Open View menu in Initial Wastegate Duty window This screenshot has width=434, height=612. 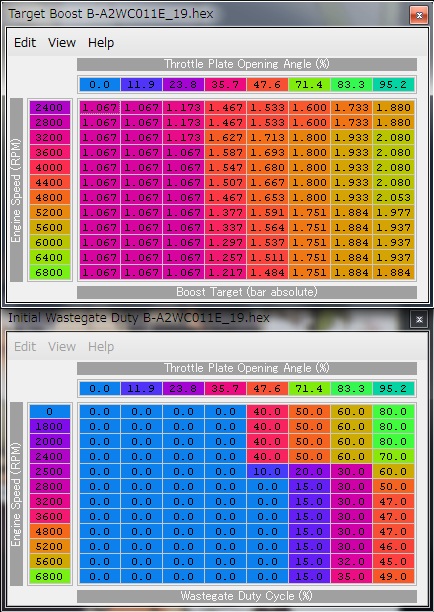pos(62,347)
